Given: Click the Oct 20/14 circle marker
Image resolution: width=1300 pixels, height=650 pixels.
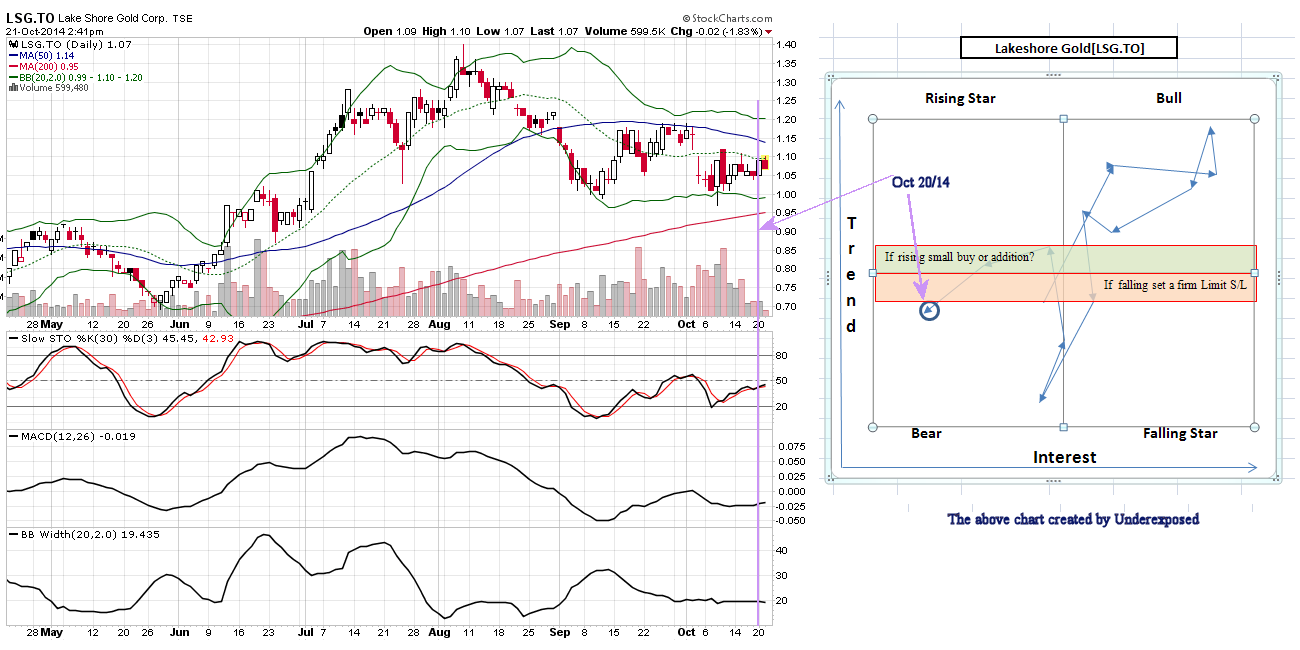Looking at the screenshot, I should [x=930, y=311].
